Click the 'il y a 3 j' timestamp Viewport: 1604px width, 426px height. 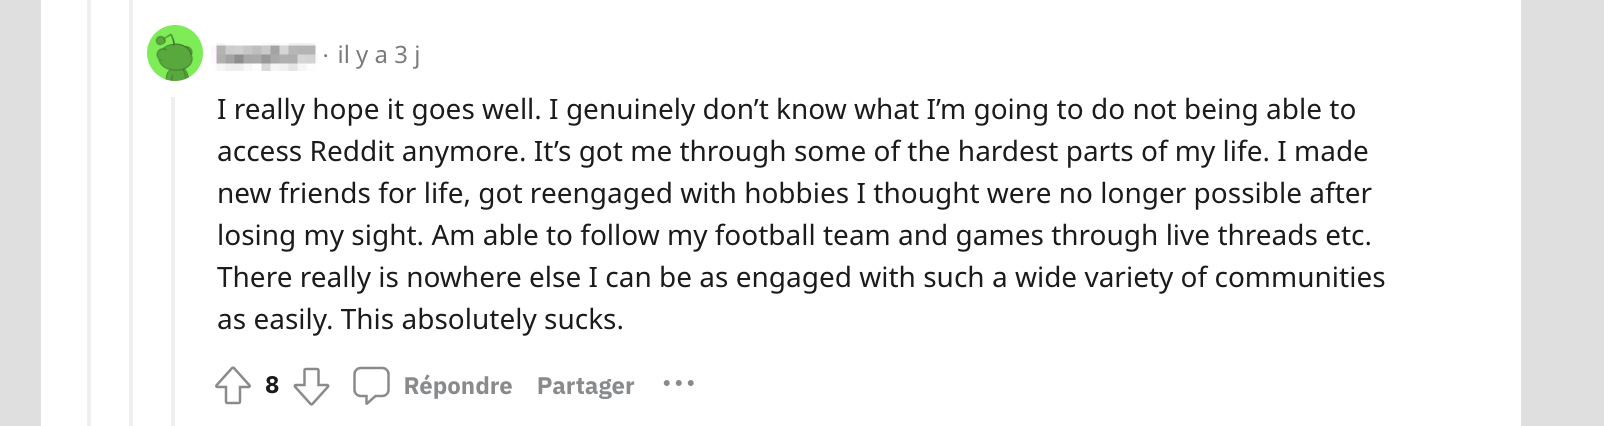point(378,55)
